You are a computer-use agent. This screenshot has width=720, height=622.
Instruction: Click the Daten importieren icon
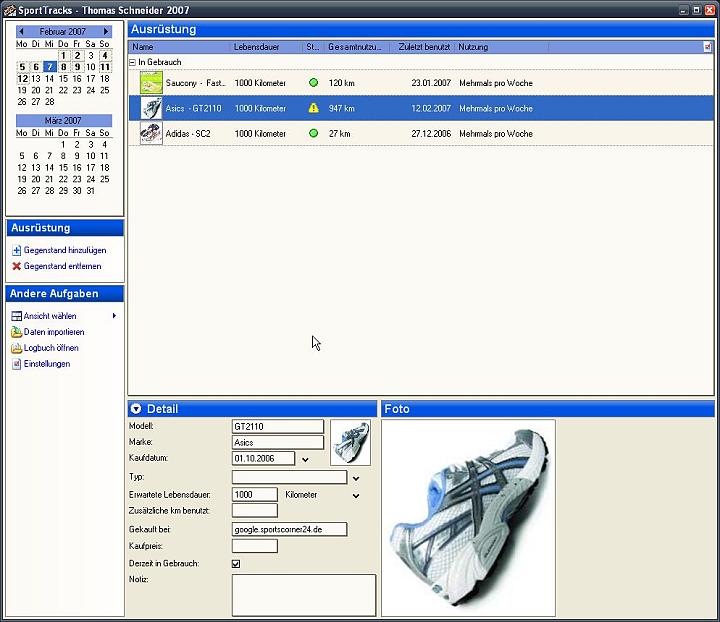pyautogui.click(x=16, y=332)
